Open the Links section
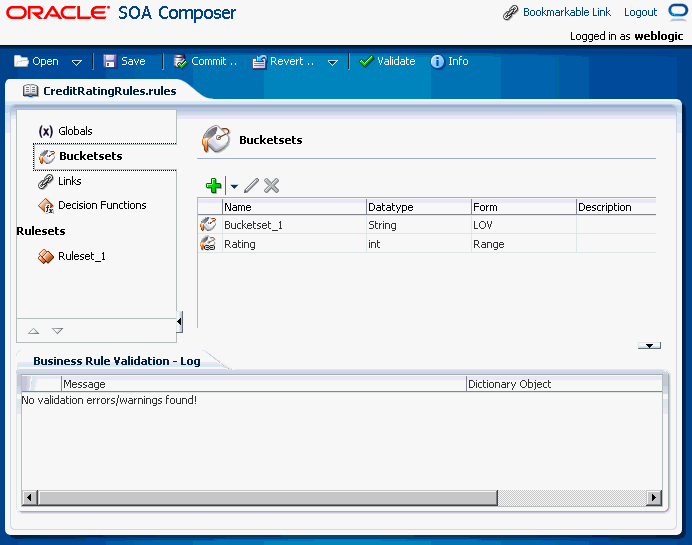The width and height of the screenshot is (692, 545). [x=70, y=181]
